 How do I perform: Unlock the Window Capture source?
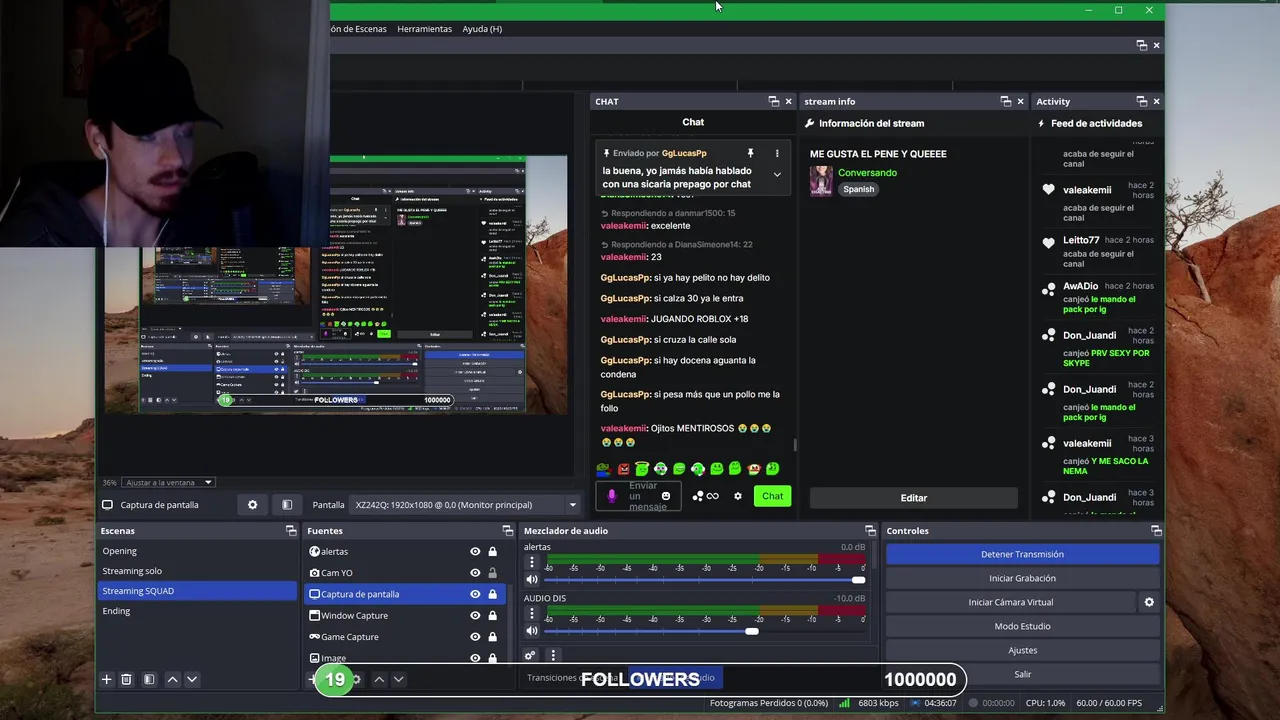[x=492, y=616]
